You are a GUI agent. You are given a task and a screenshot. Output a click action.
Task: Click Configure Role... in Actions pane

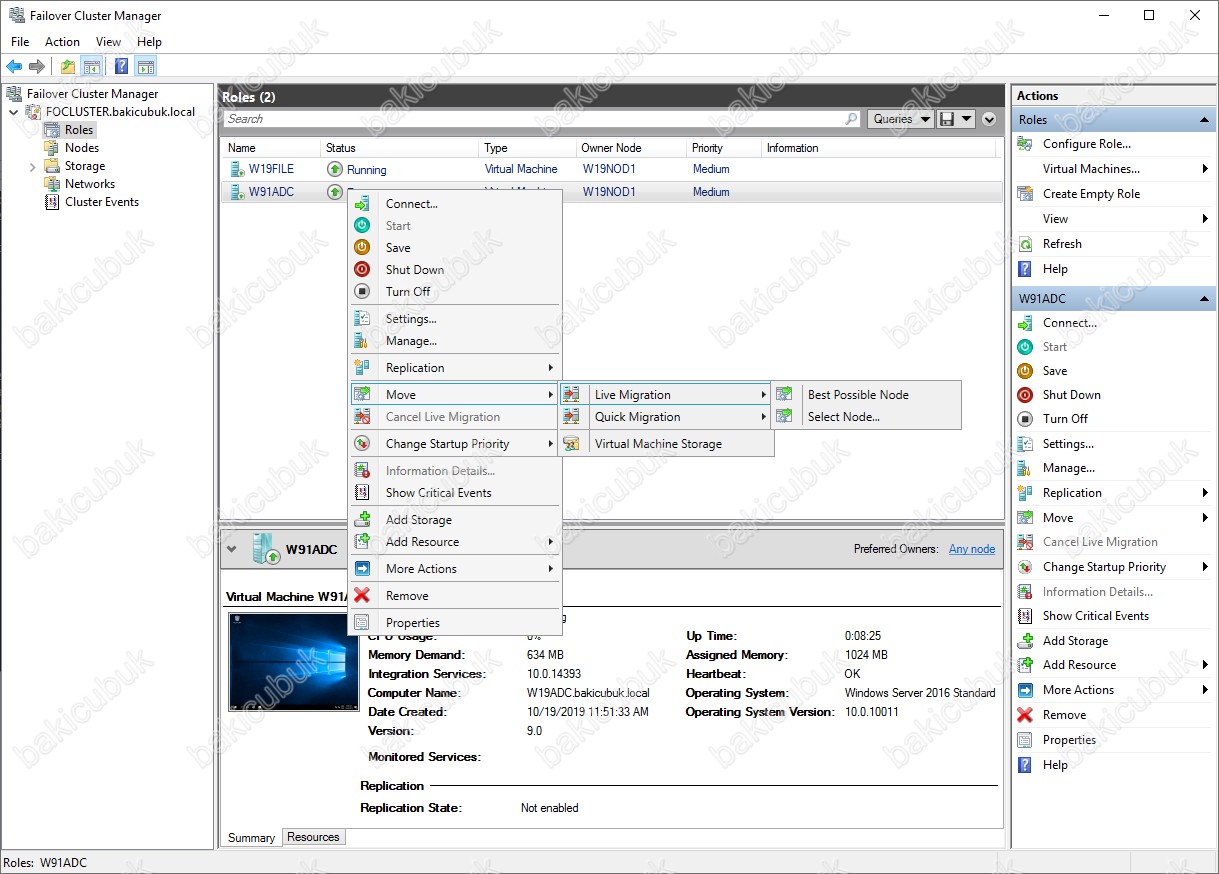(x=1086, y=144)
